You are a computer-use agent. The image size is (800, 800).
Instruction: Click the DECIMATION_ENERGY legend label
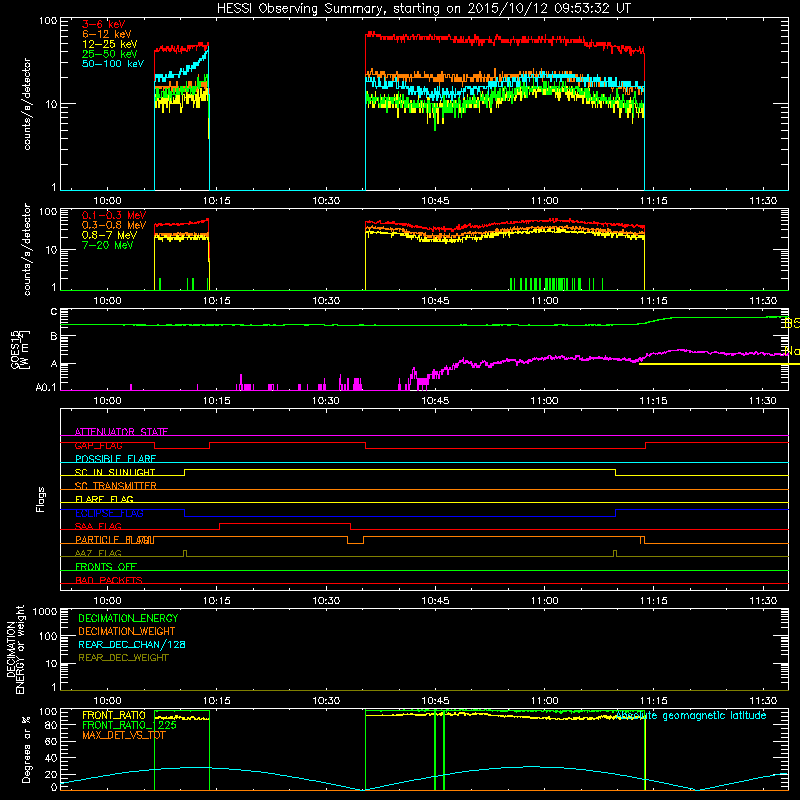[128, 618]
